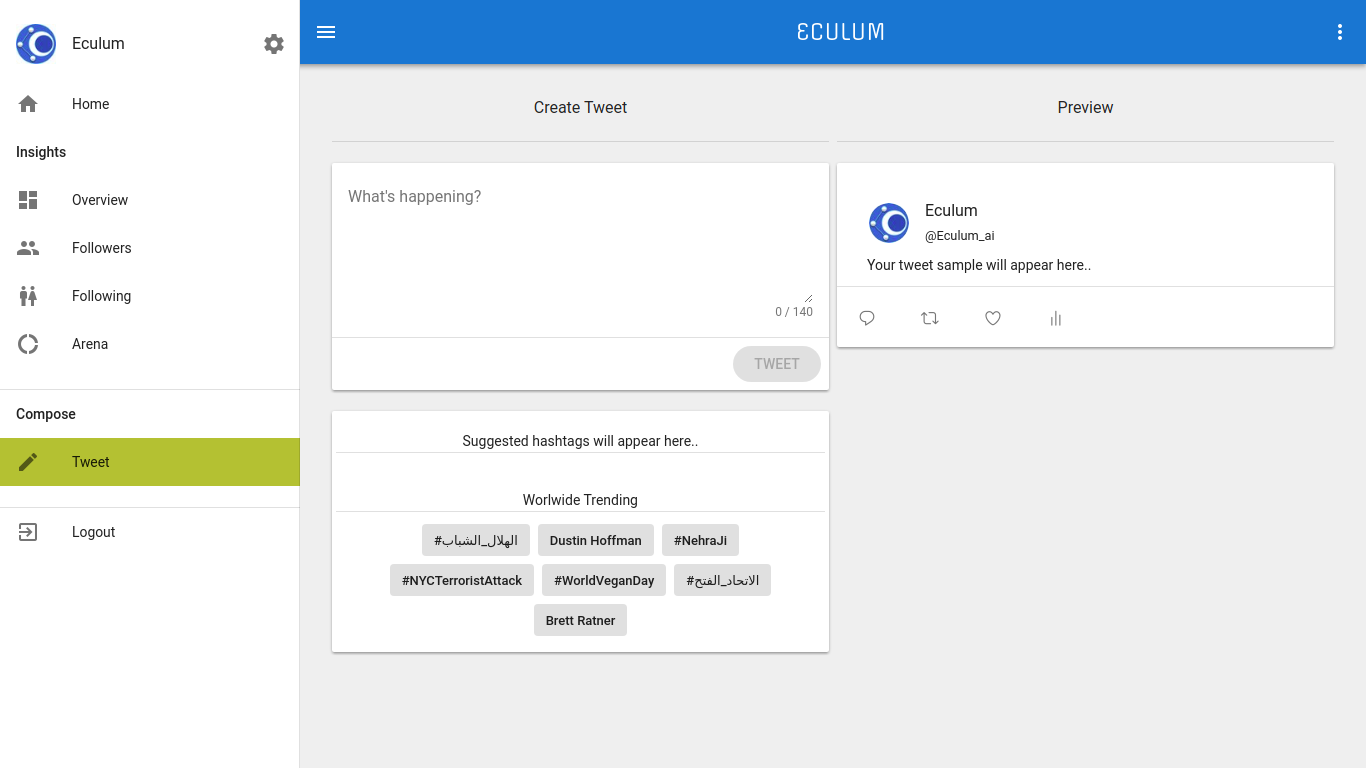This screenshot has width=1366, height=768.
Task: Go to Home in the sidebar
Action: [x=150, y=104]
